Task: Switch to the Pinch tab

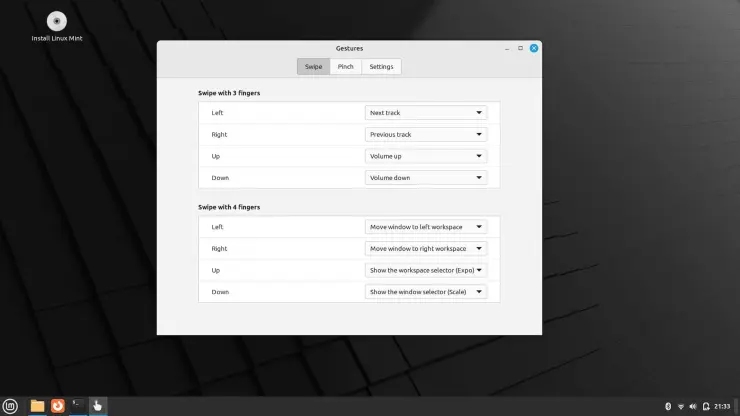Action: (345, 67)
